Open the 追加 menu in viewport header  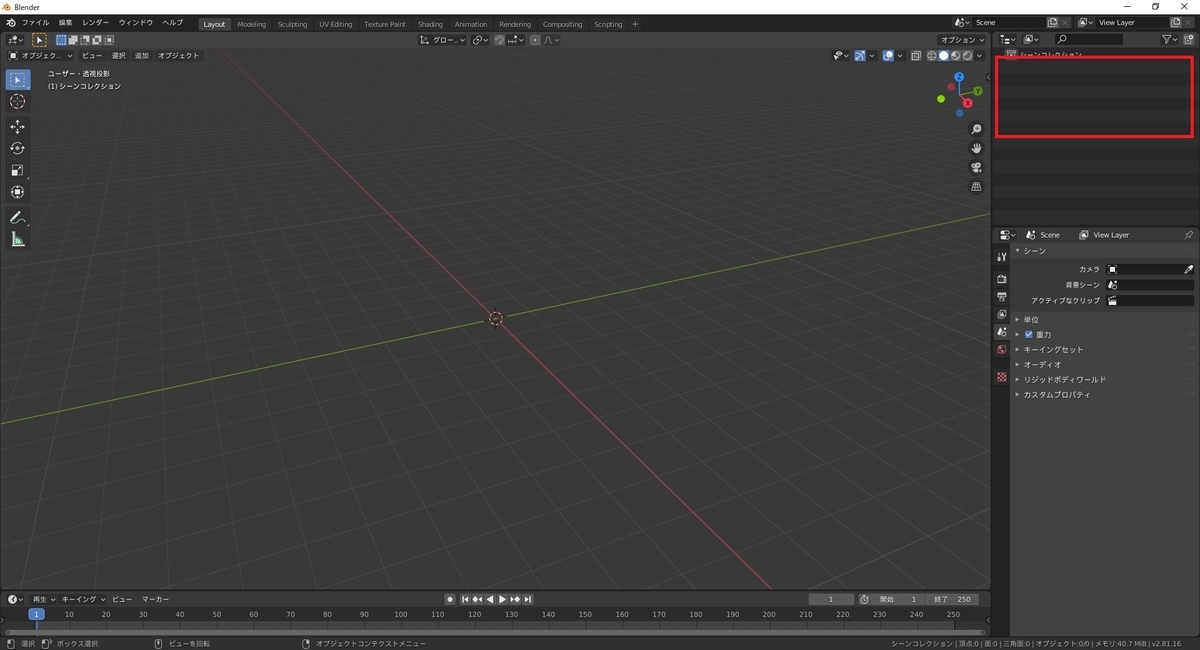click(x=141, y=56)
